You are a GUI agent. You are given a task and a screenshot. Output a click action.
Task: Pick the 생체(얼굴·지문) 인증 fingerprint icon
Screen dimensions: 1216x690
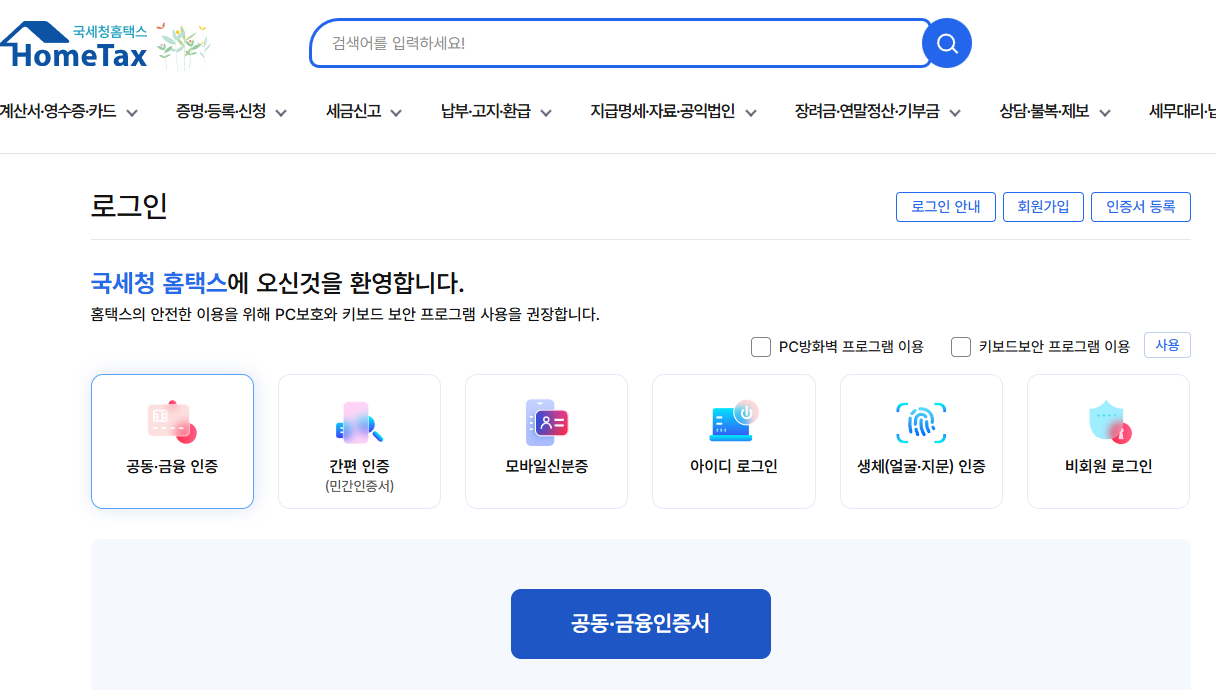[920, 421]
